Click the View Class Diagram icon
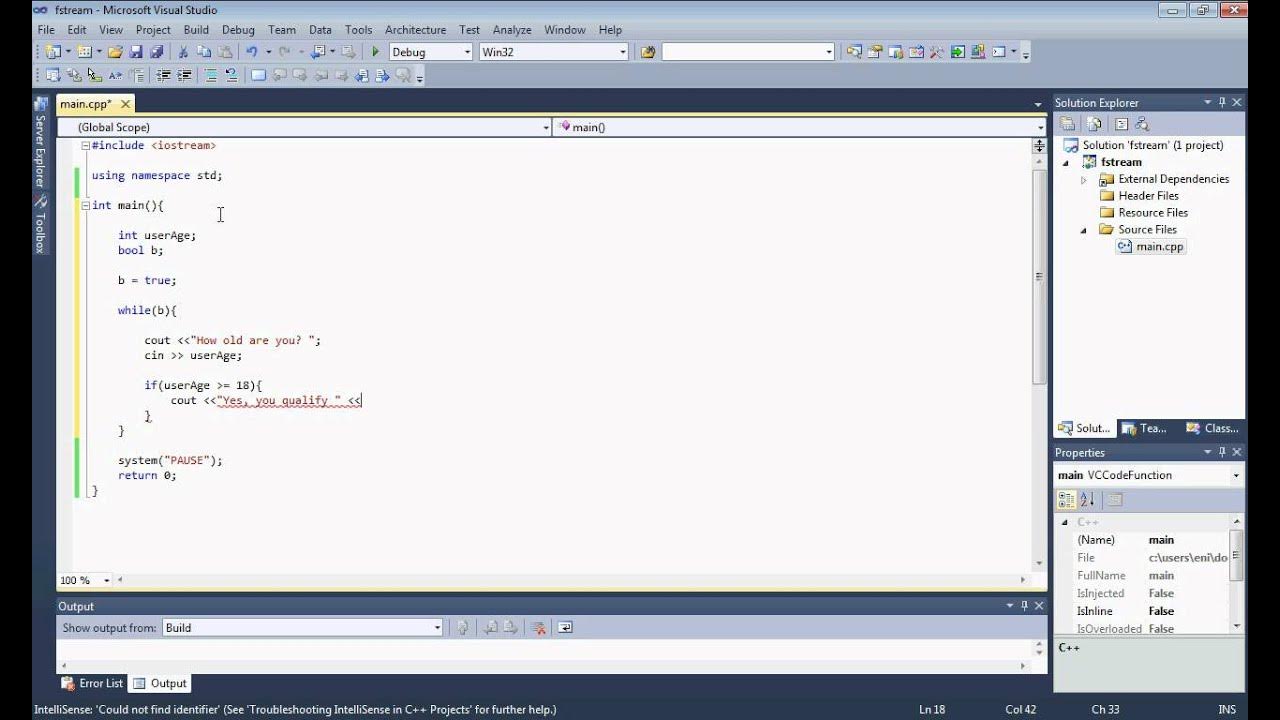 tap(1143, 124)
